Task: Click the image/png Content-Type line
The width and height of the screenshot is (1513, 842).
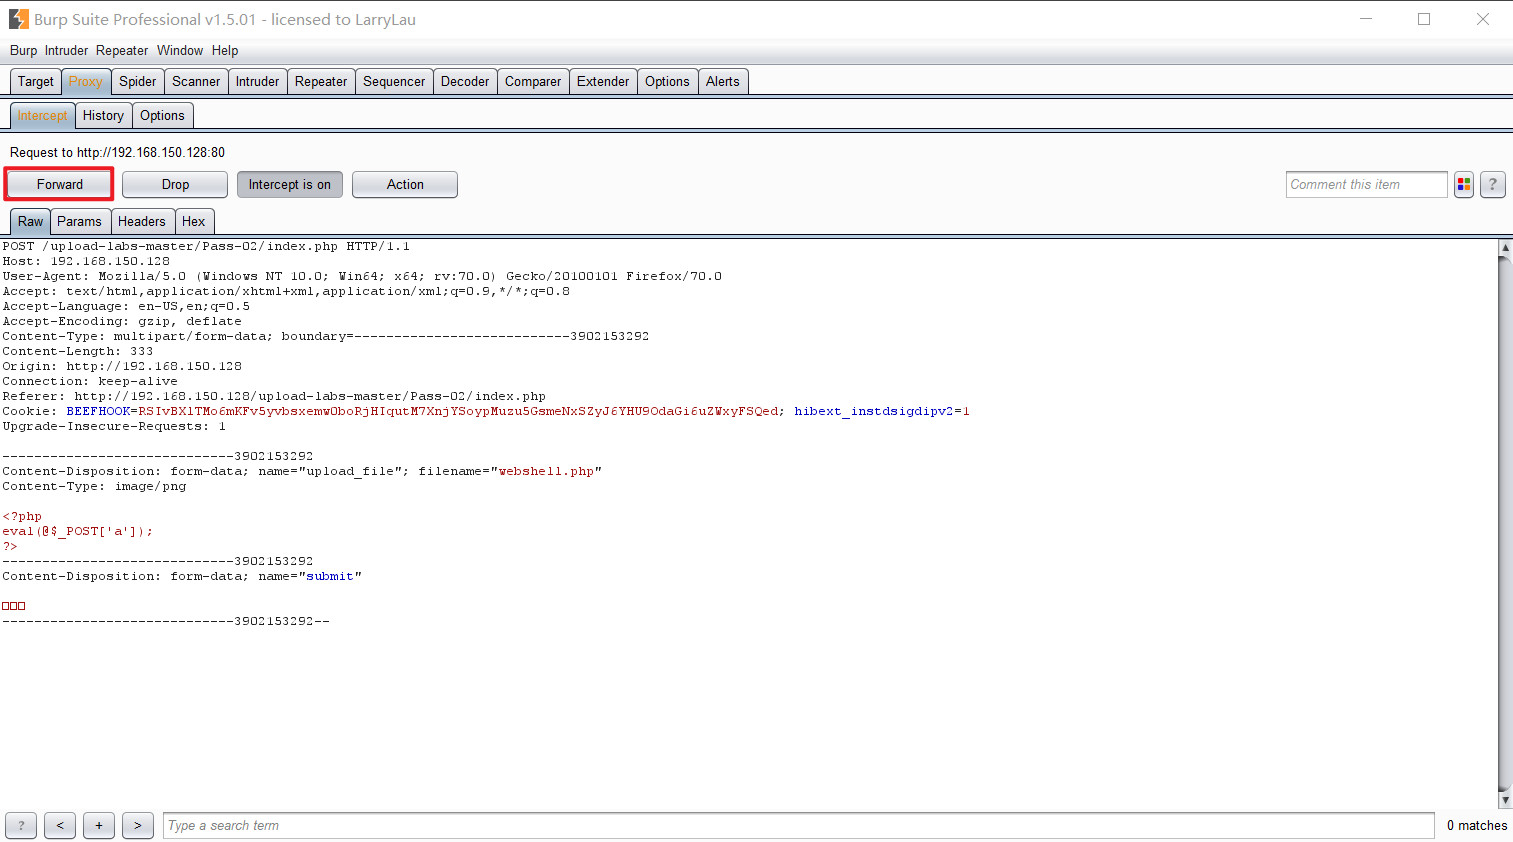Action: 94,486
